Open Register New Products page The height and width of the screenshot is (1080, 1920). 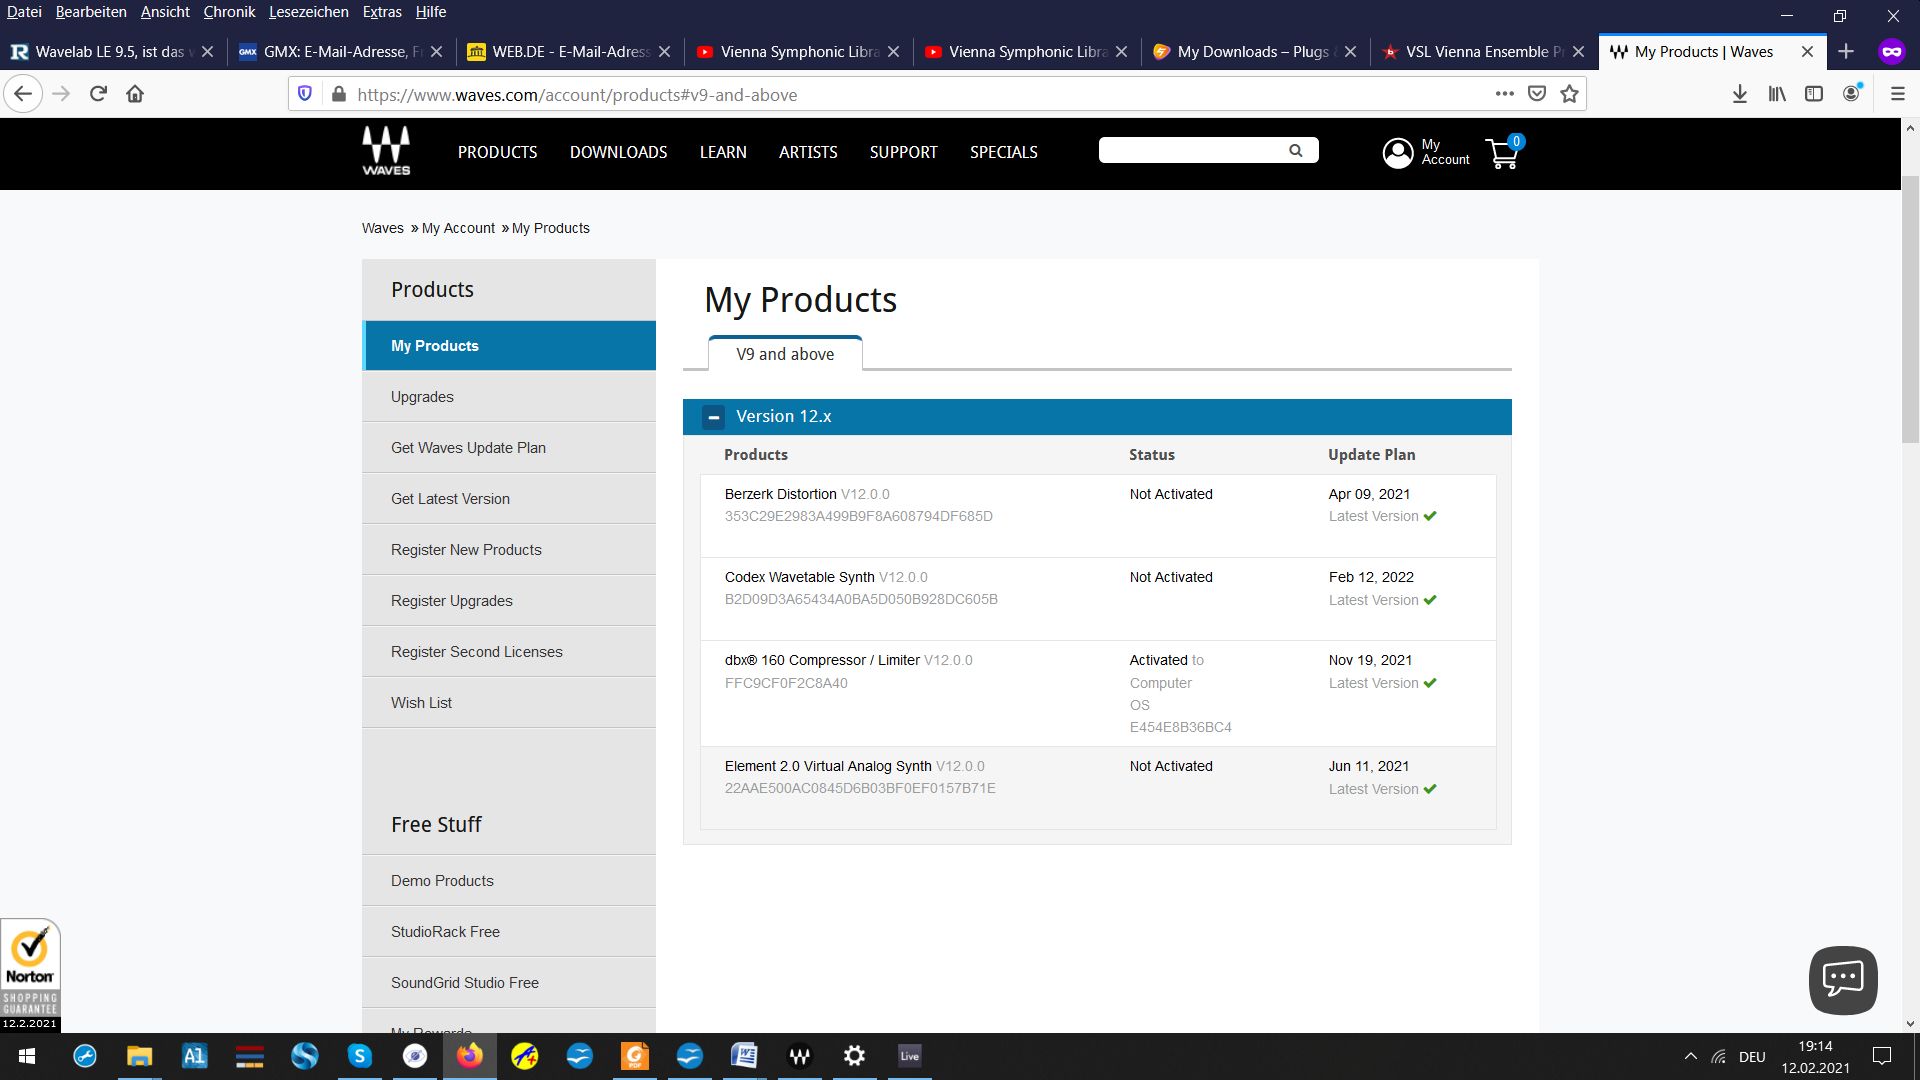pos(509,550)
